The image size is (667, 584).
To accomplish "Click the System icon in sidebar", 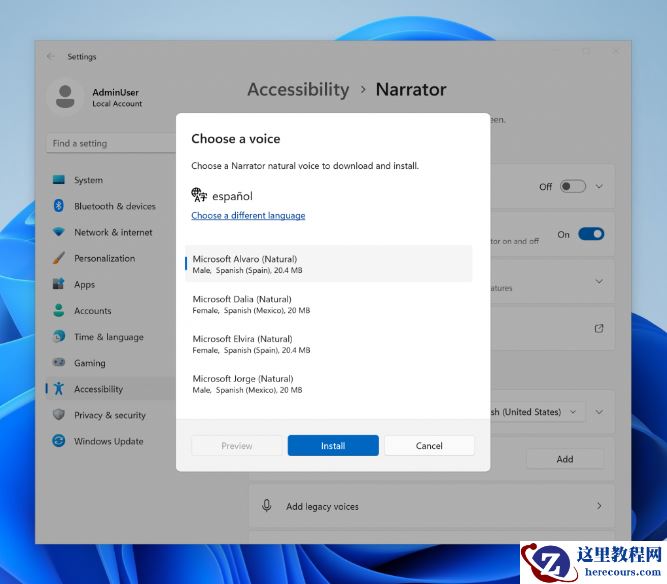I will click(59, 180).
